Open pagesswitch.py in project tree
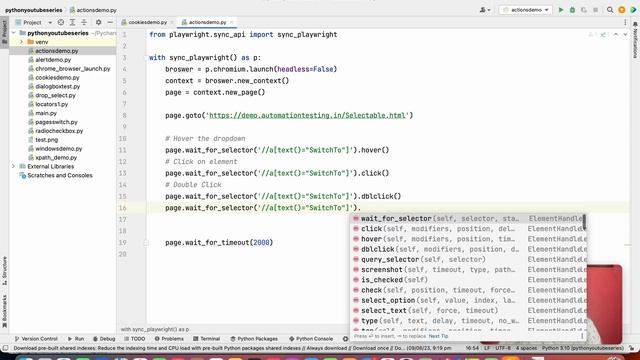 click(56, 122)
